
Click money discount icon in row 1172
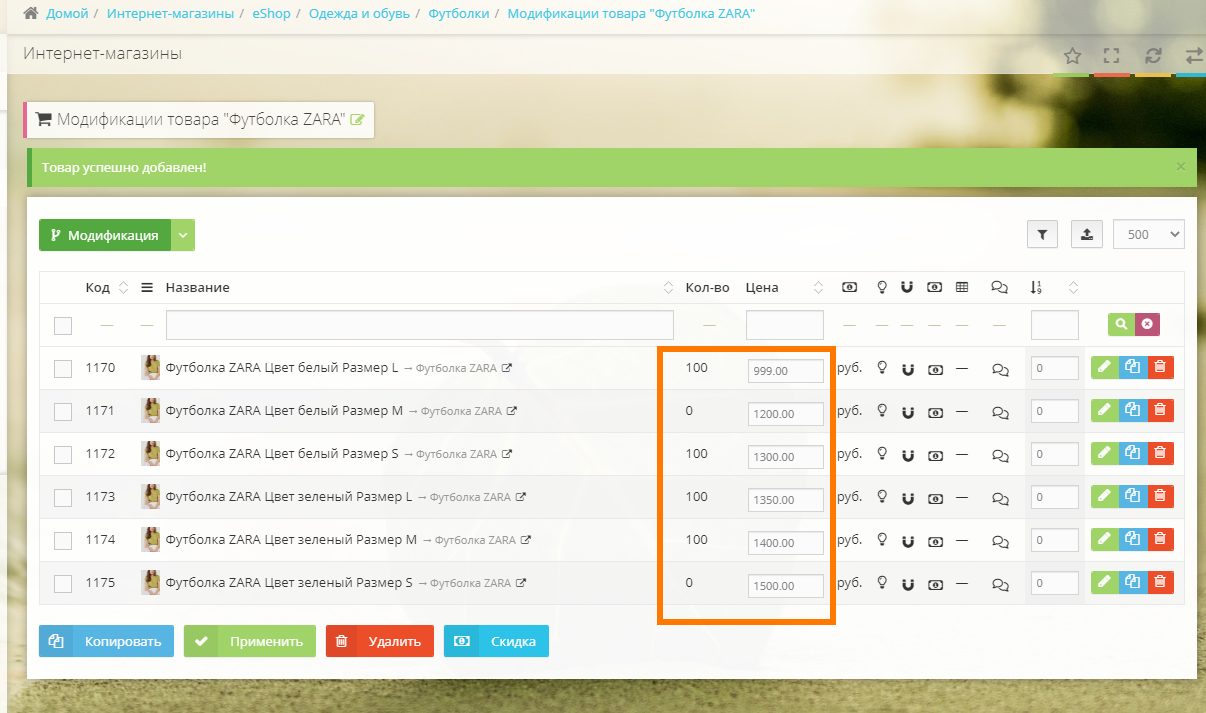[x=934, y=455]
